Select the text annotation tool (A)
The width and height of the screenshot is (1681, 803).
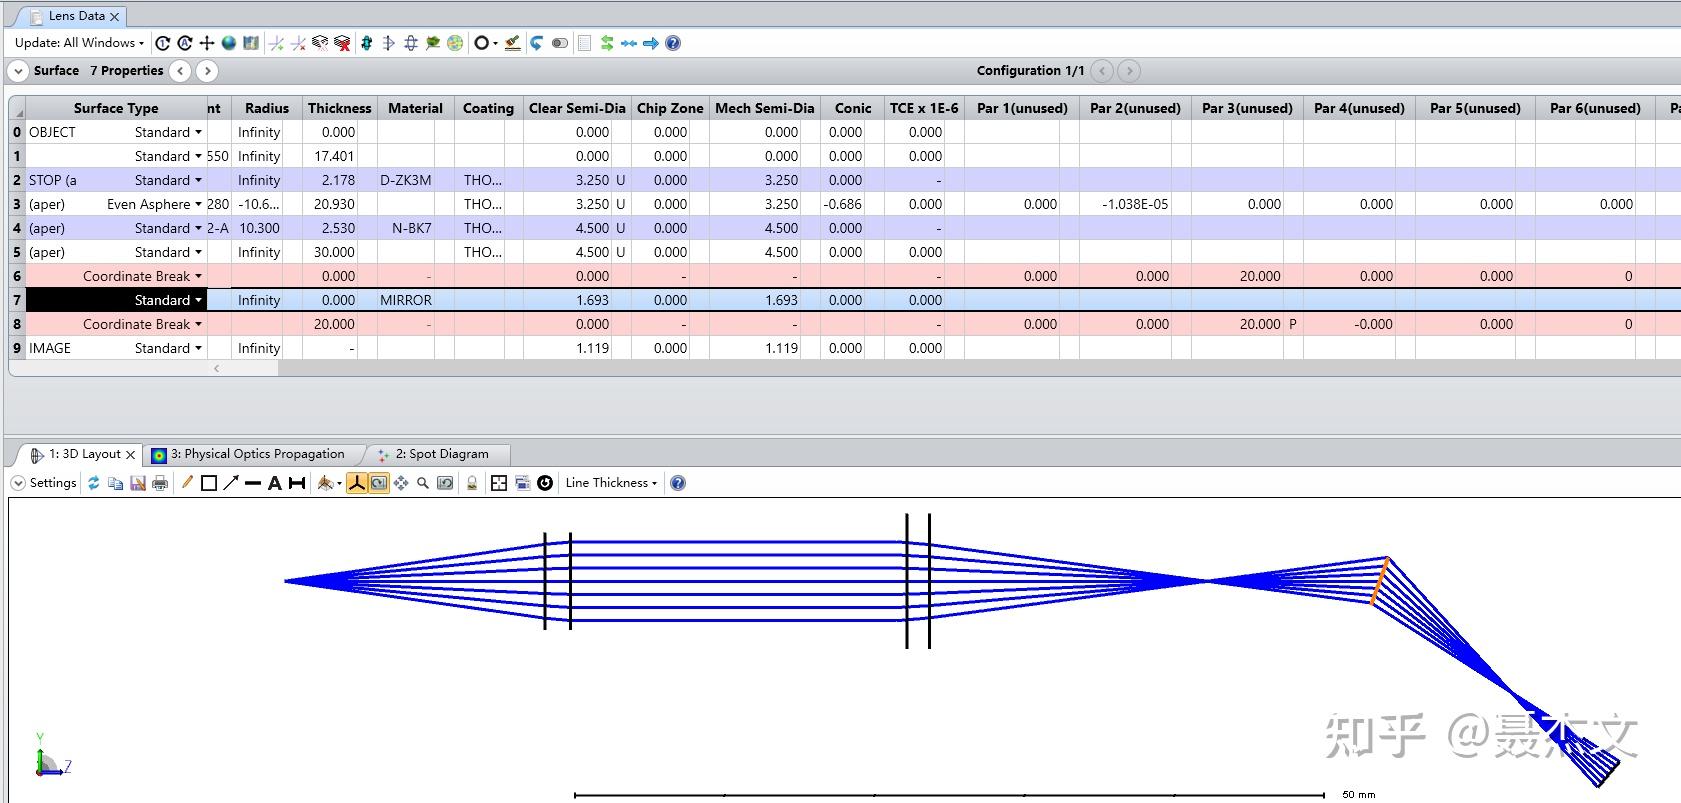coord(274,483)
